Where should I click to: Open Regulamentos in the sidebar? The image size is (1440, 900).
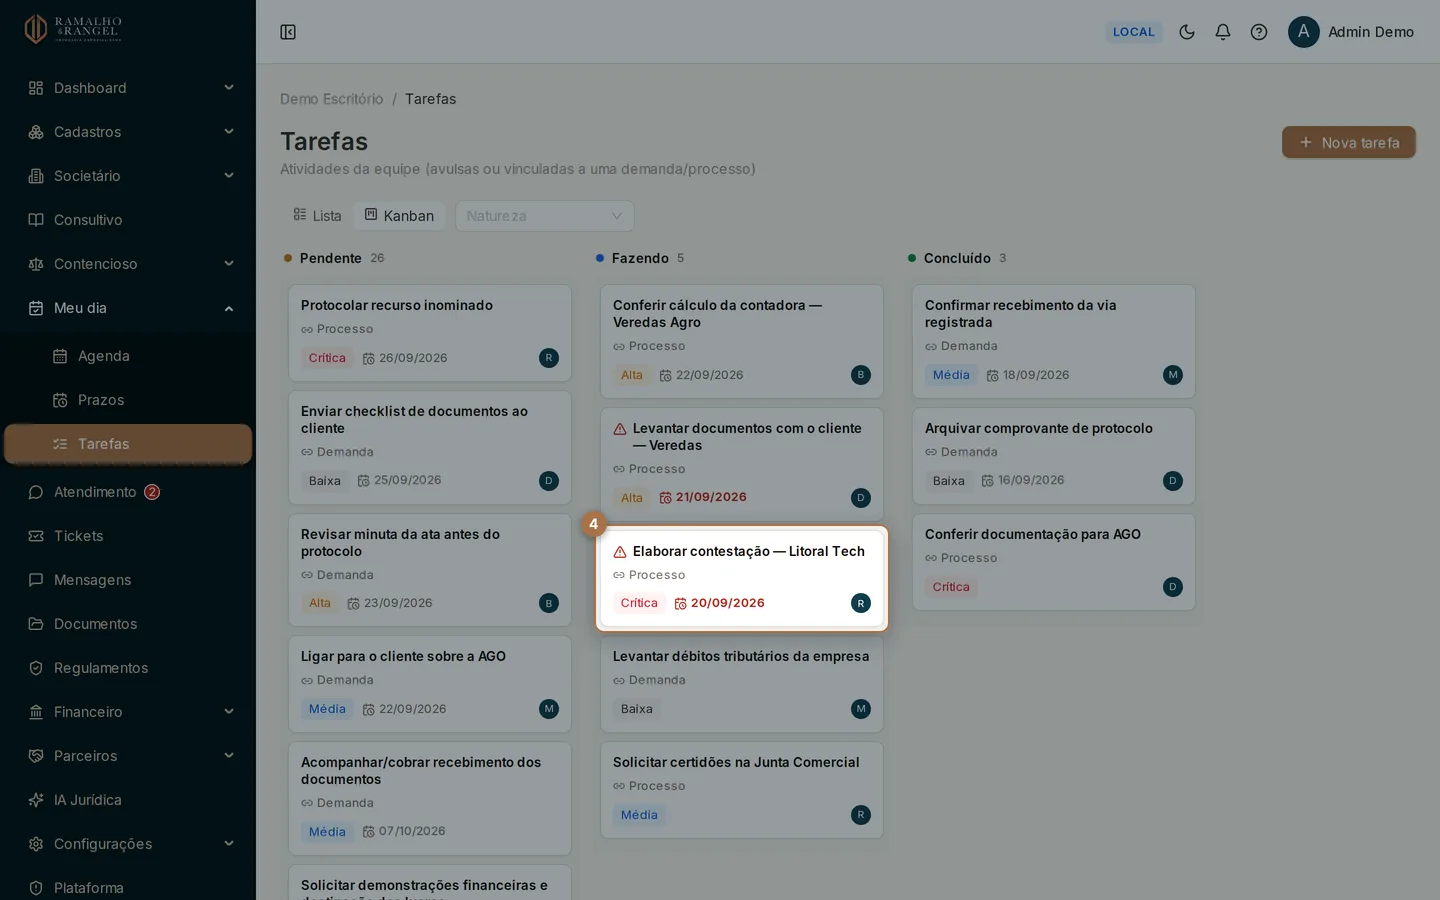coord(128,668)
